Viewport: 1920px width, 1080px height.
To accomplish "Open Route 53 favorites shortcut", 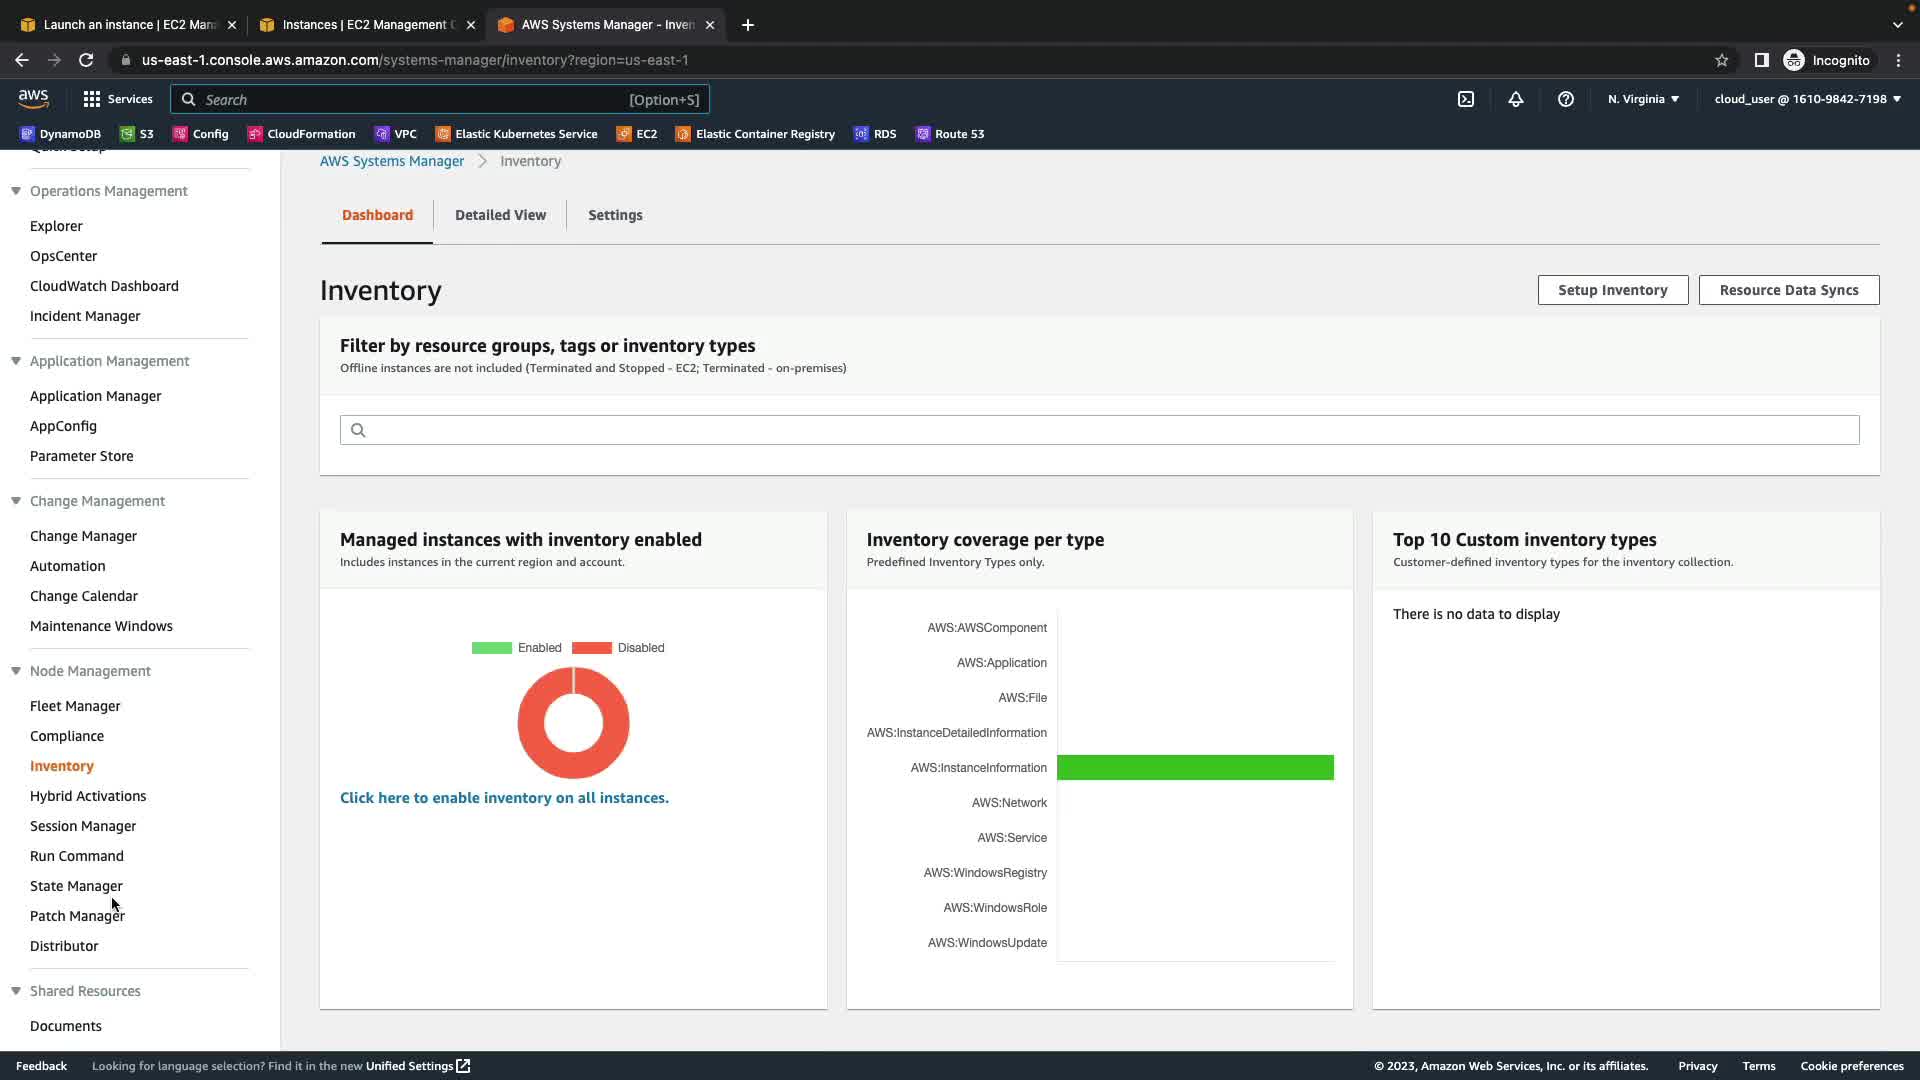I will point(950,134).
